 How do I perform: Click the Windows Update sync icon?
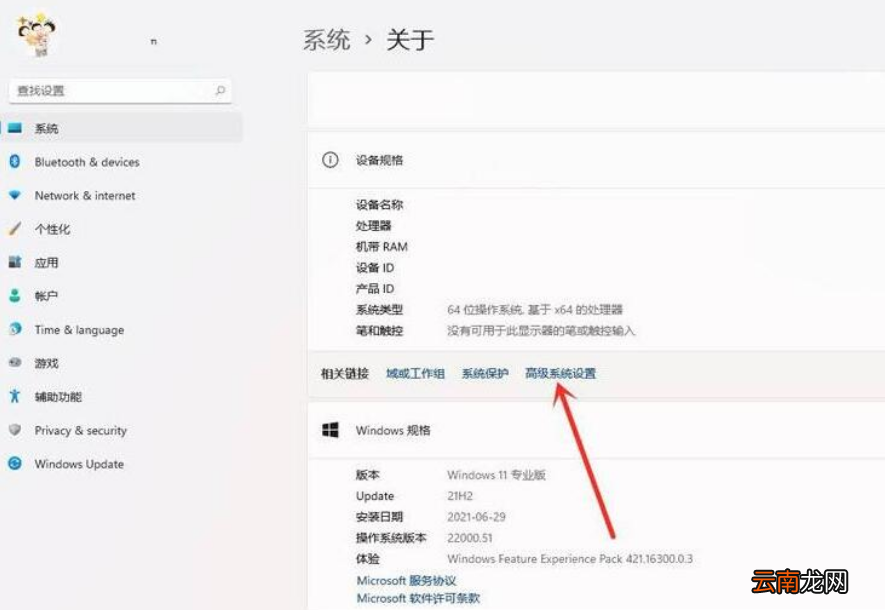[15, 463]
